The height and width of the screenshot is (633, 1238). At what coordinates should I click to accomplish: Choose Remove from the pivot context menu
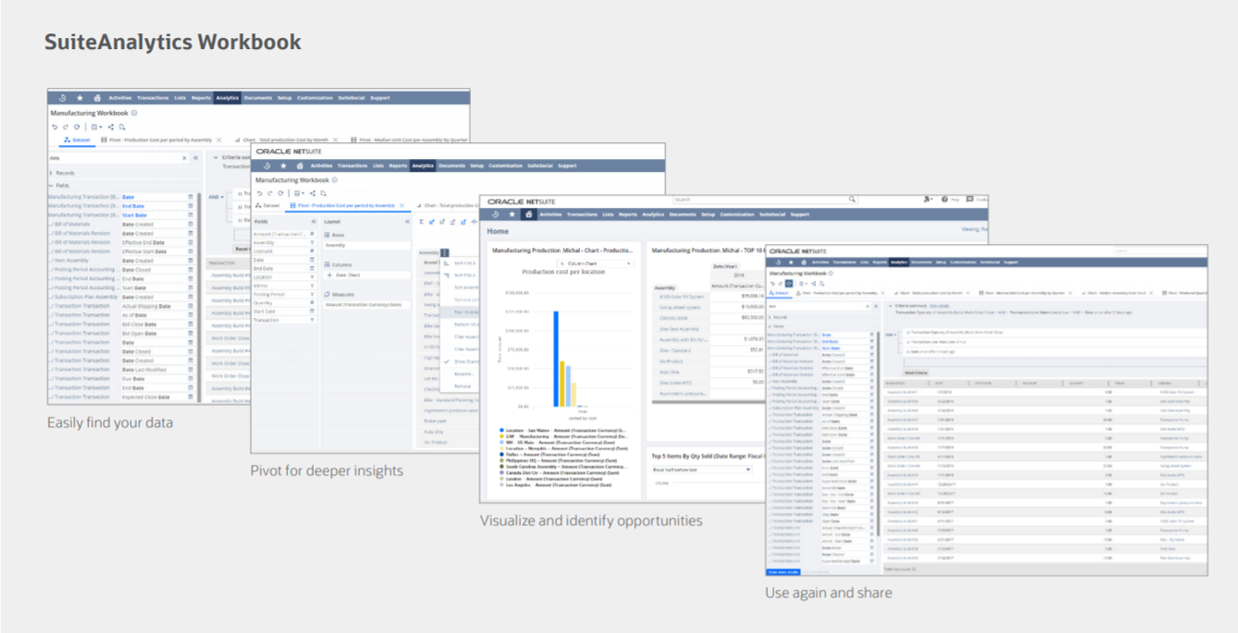point(458,386)
